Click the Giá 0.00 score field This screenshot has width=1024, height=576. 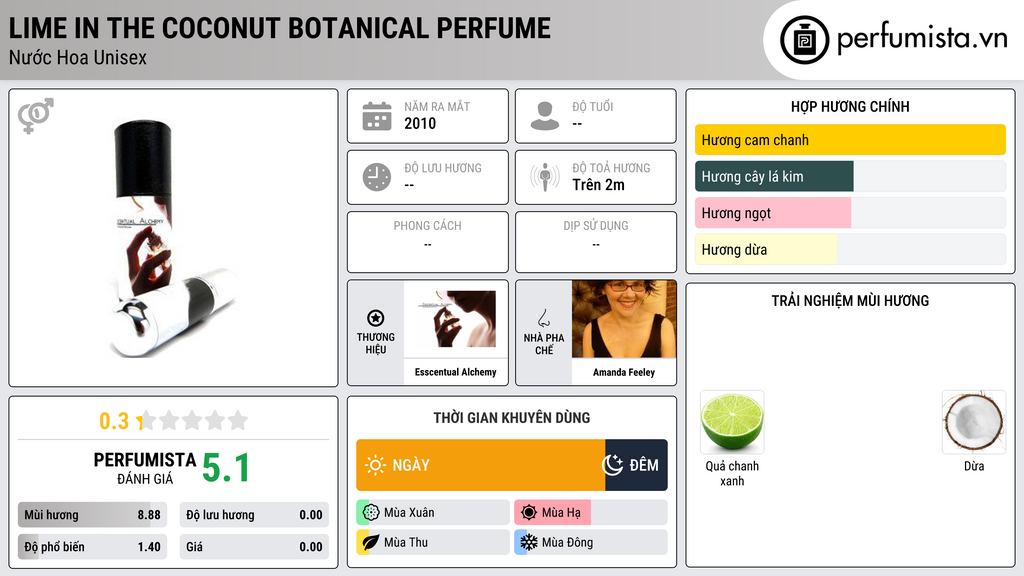pyautogui.click(x=254, y=547)
